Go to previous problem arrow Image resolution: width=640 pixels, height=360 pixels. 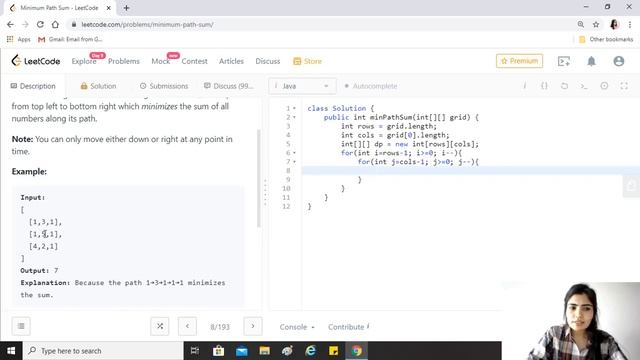click(x=187, y=326)
